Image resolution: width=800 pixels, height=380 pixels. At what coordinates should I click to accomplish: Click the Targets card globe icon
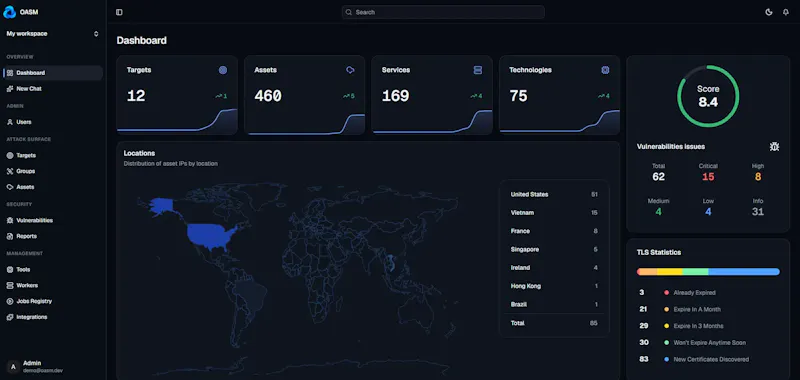pyautogui.click(x=223, y=70)
